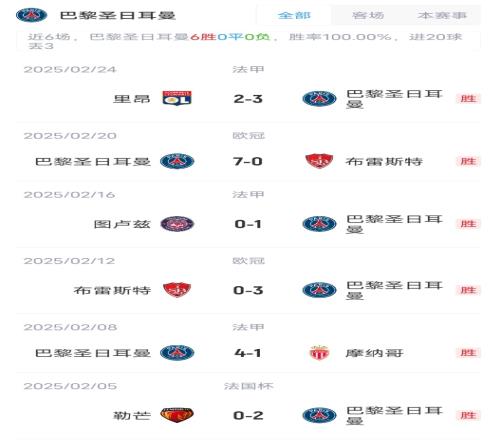Open the 2-3 score of Lyon match
Image resolution: width=500 pixels, height=440 pixels.
tap(248, 99)
